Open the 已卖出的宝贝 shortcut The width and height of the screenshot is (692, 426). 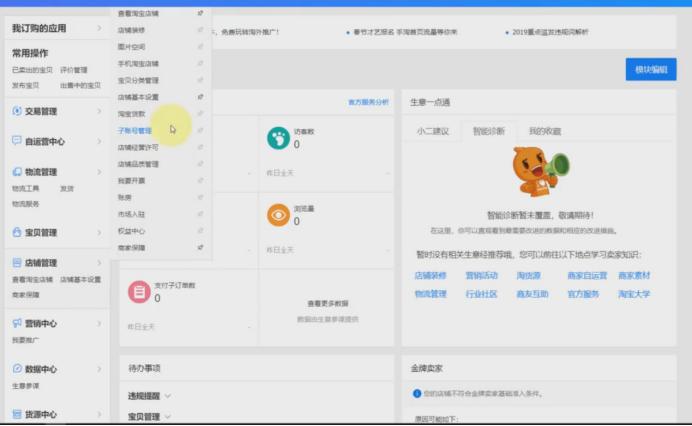(32, 70)
